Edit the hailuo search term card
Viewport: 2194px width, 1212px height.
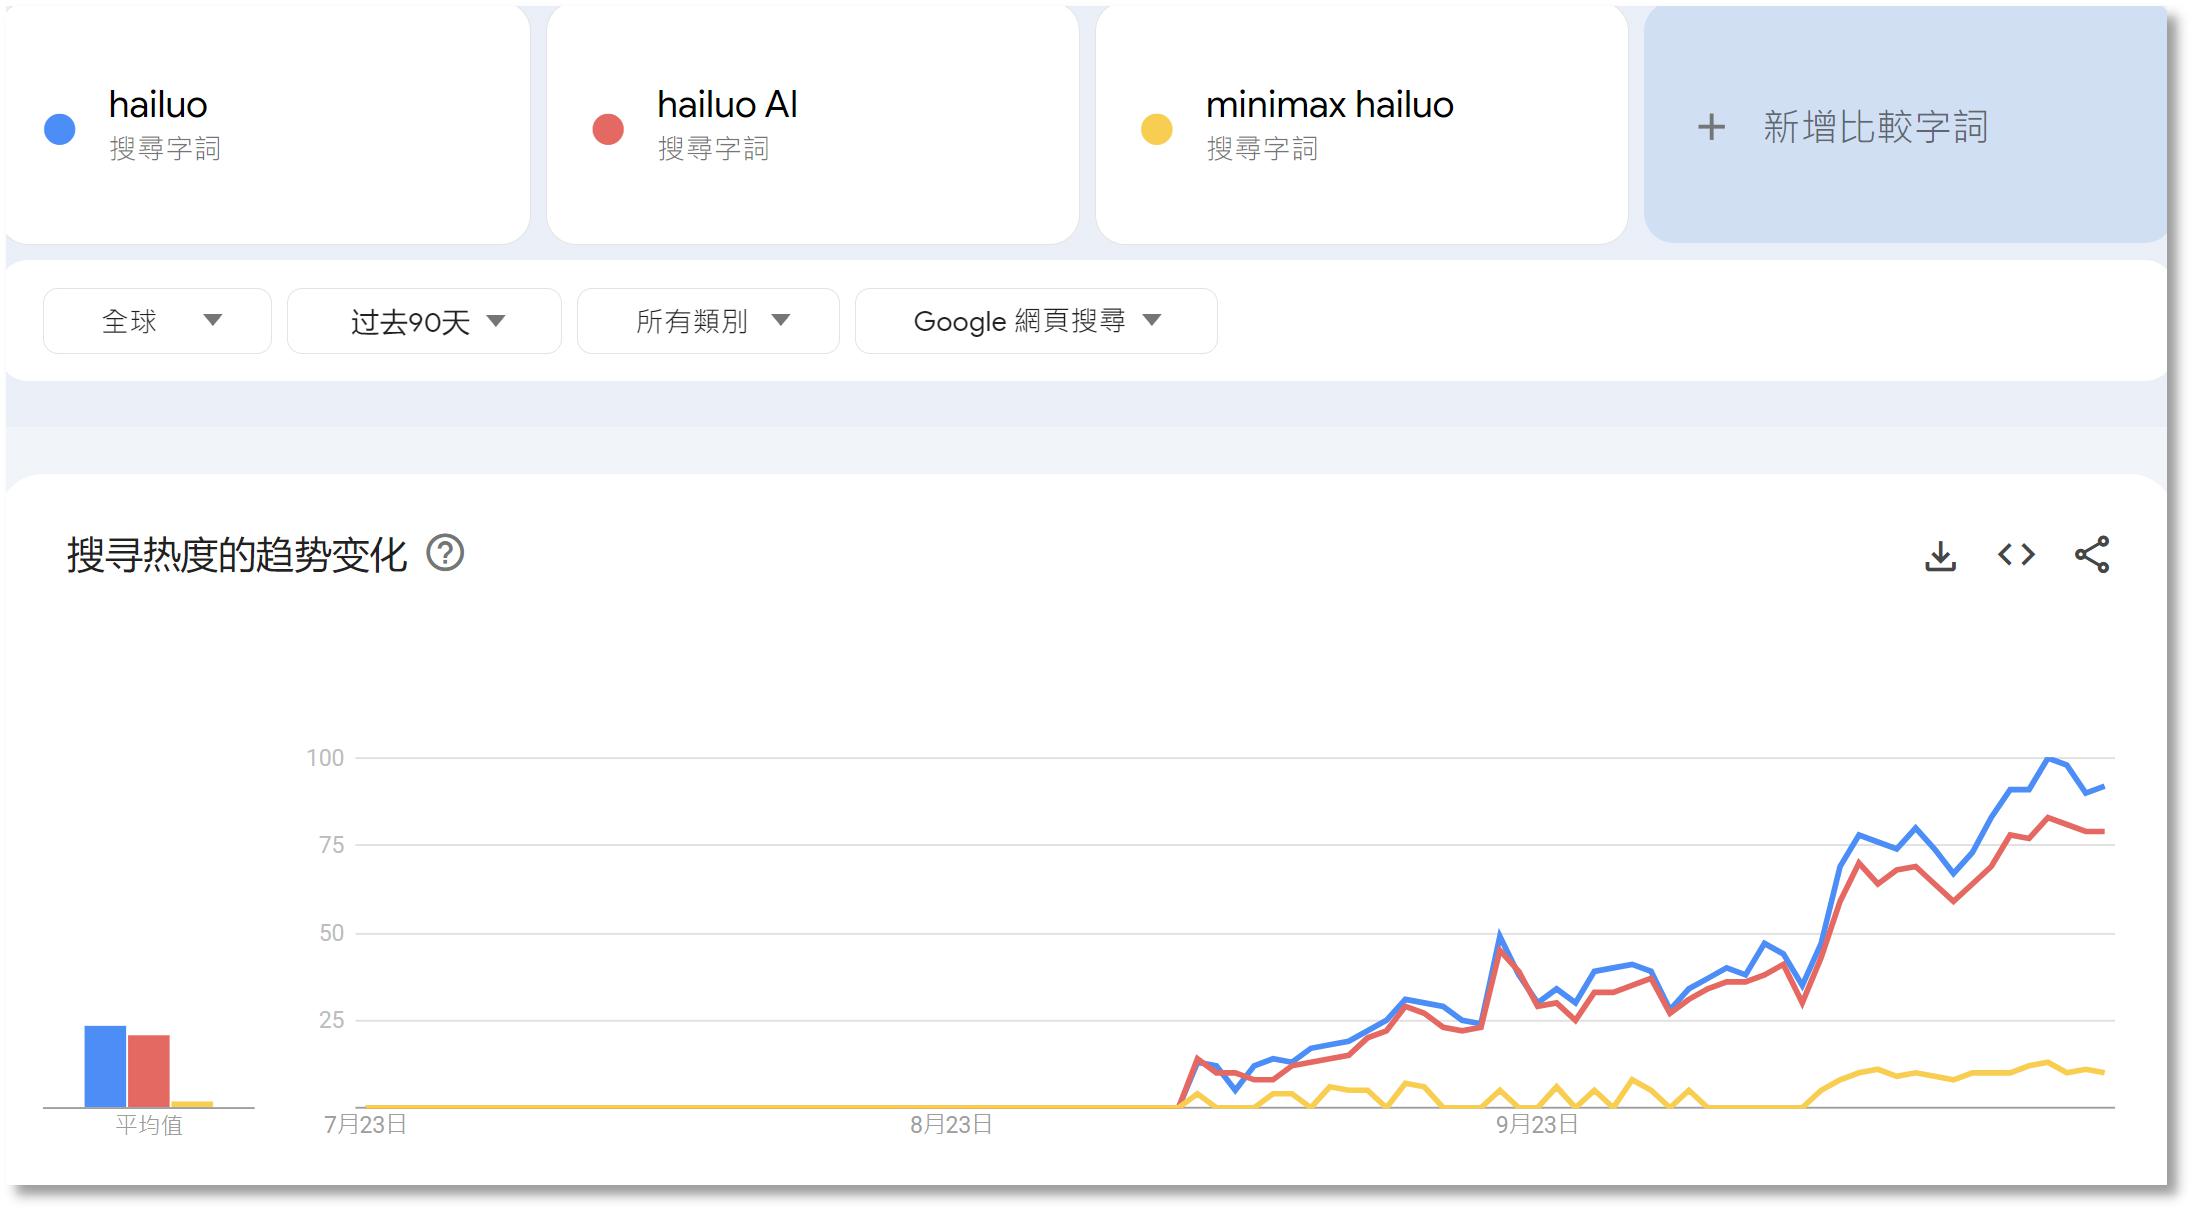pos(267,125)
